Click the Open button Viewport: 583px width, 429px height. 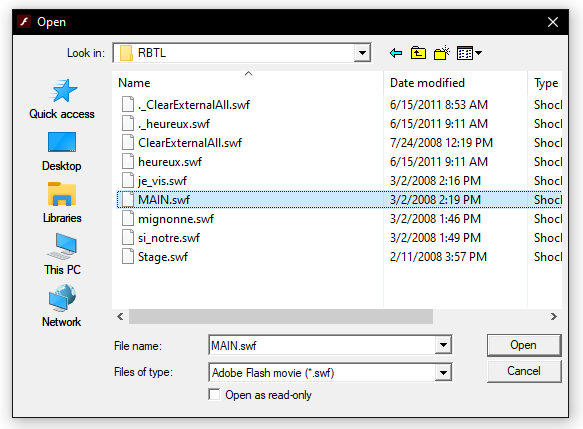524,345
